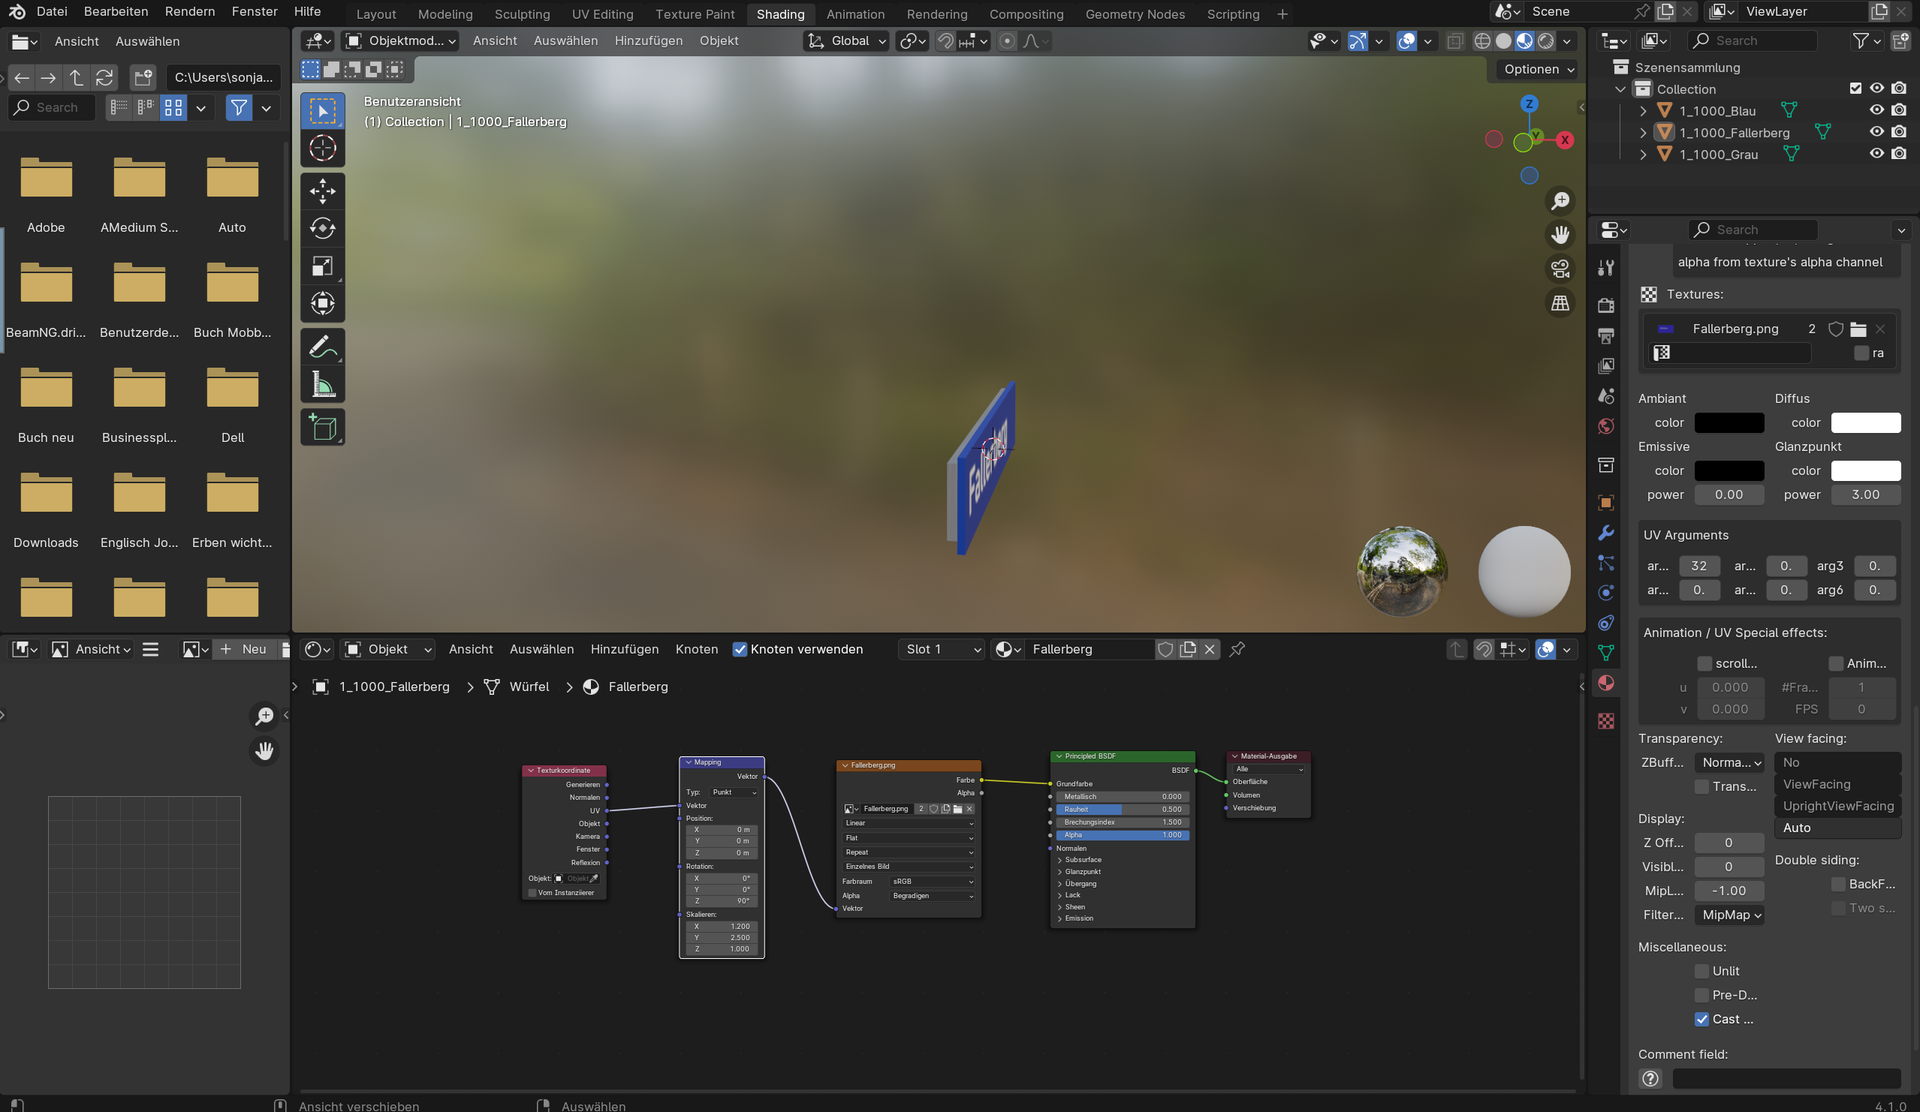Toggle Knoten verwenden checkbox
1920x1112 pixels.
point(740,649)
